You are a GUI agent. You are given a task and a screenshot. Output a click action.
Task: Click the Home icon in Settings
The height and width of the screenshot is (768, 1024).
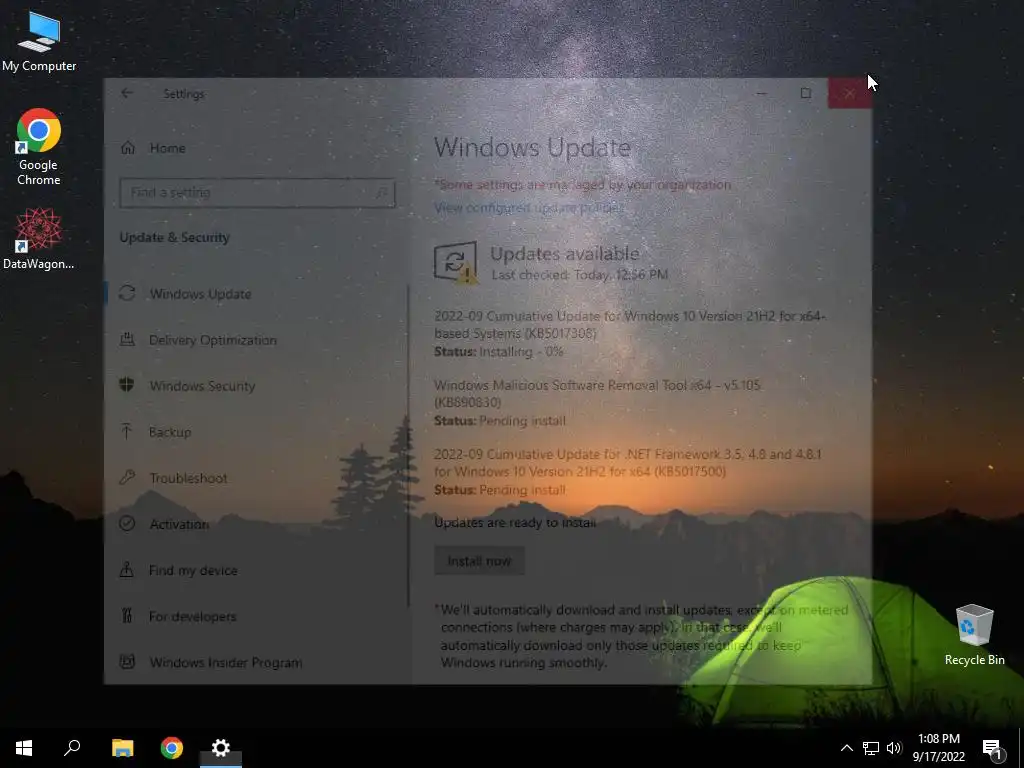click(128, 148)
